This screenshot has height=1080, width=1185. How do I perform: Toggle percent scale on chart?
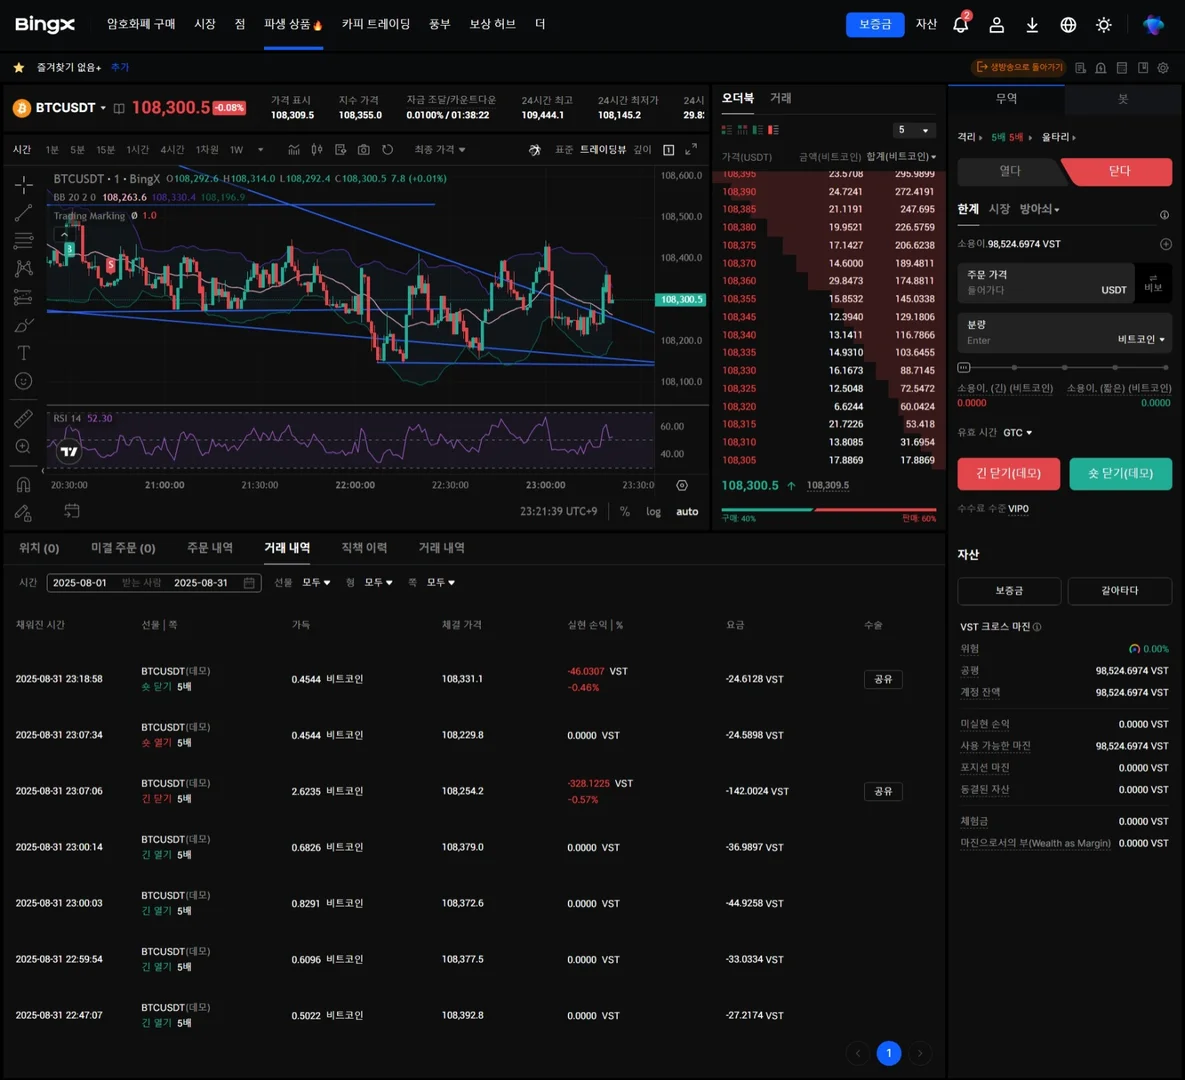tap(624, 512)
